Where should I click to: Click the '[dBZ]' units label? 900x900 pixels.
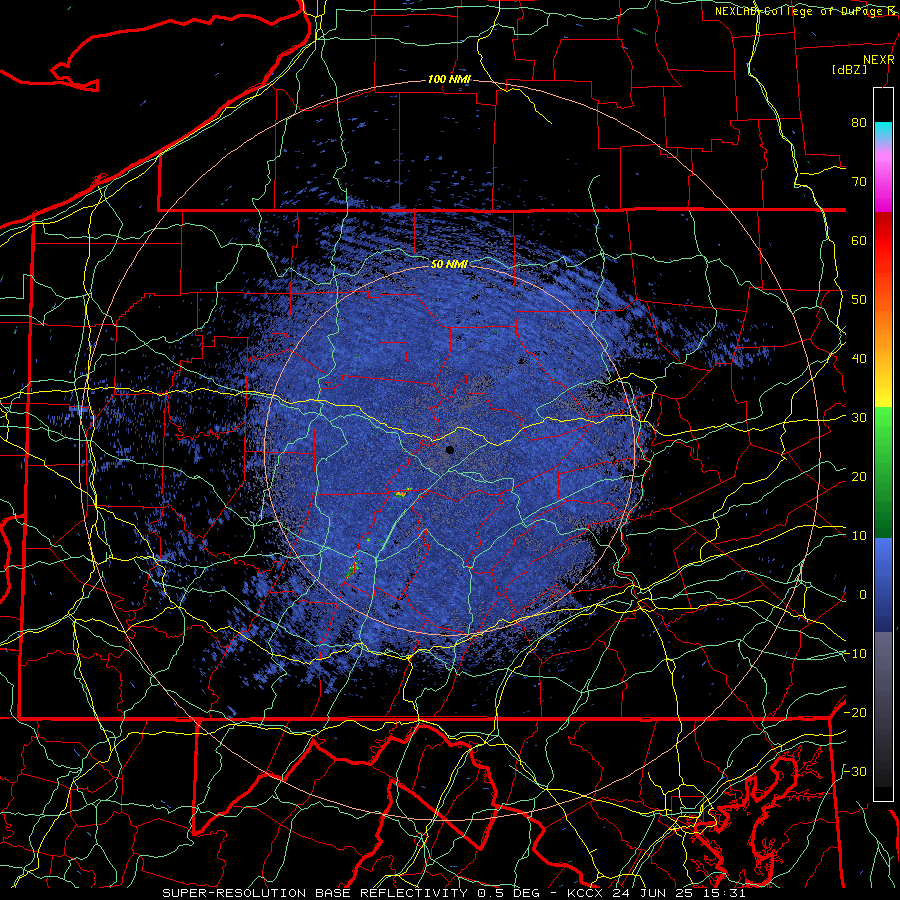[849, 69]
